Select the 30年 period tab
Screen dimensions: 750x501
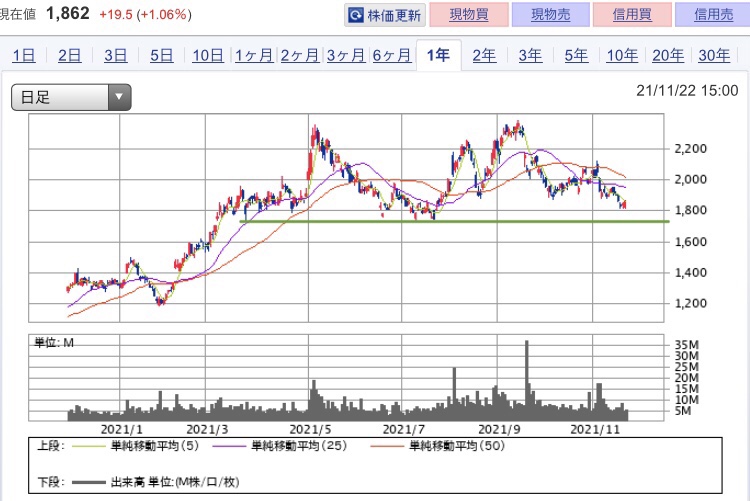714,56
